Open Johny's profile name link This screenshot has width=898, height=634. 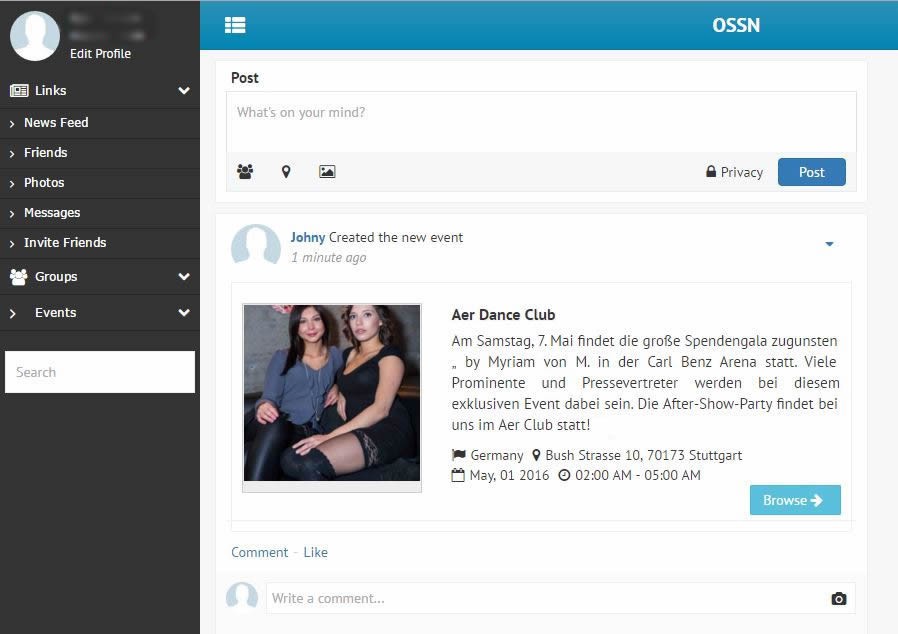tap(308, 237)
